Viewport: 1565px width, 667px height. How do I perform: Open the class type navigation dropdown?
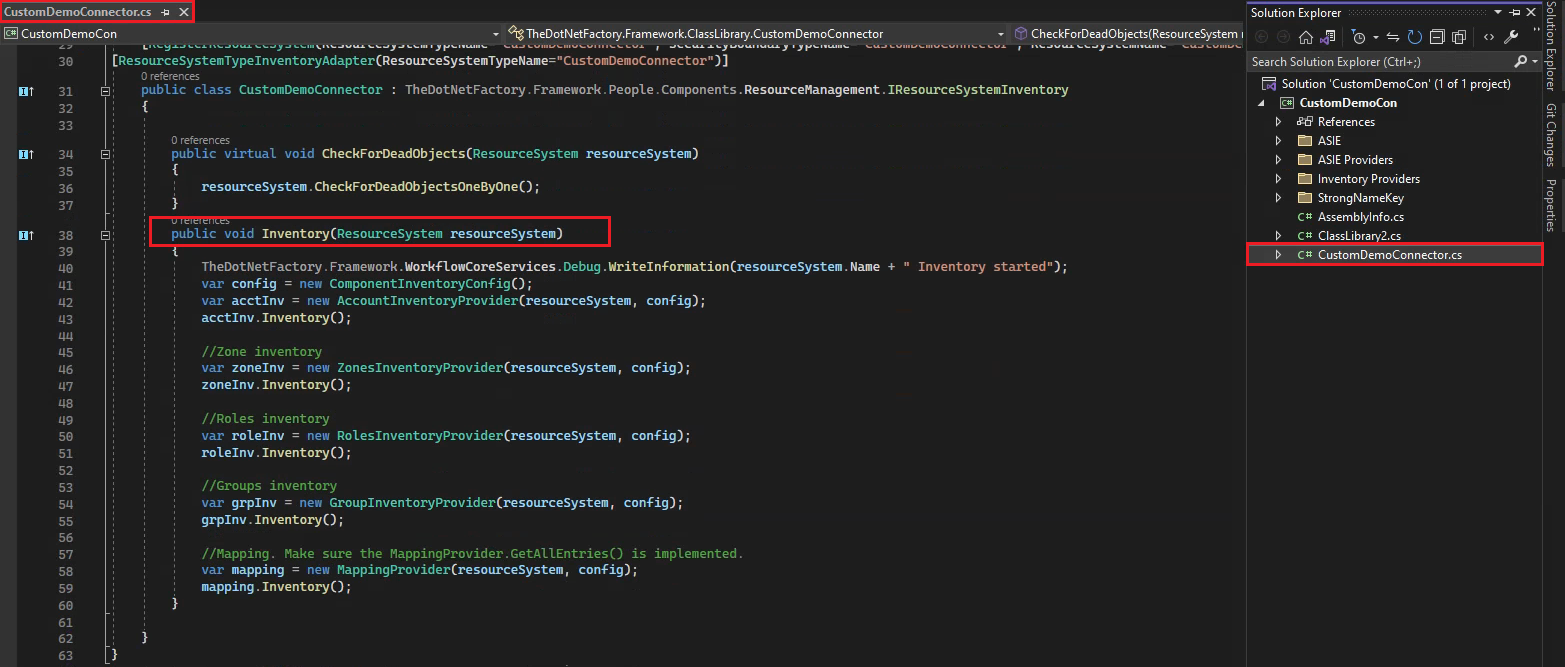point(1001,33)
